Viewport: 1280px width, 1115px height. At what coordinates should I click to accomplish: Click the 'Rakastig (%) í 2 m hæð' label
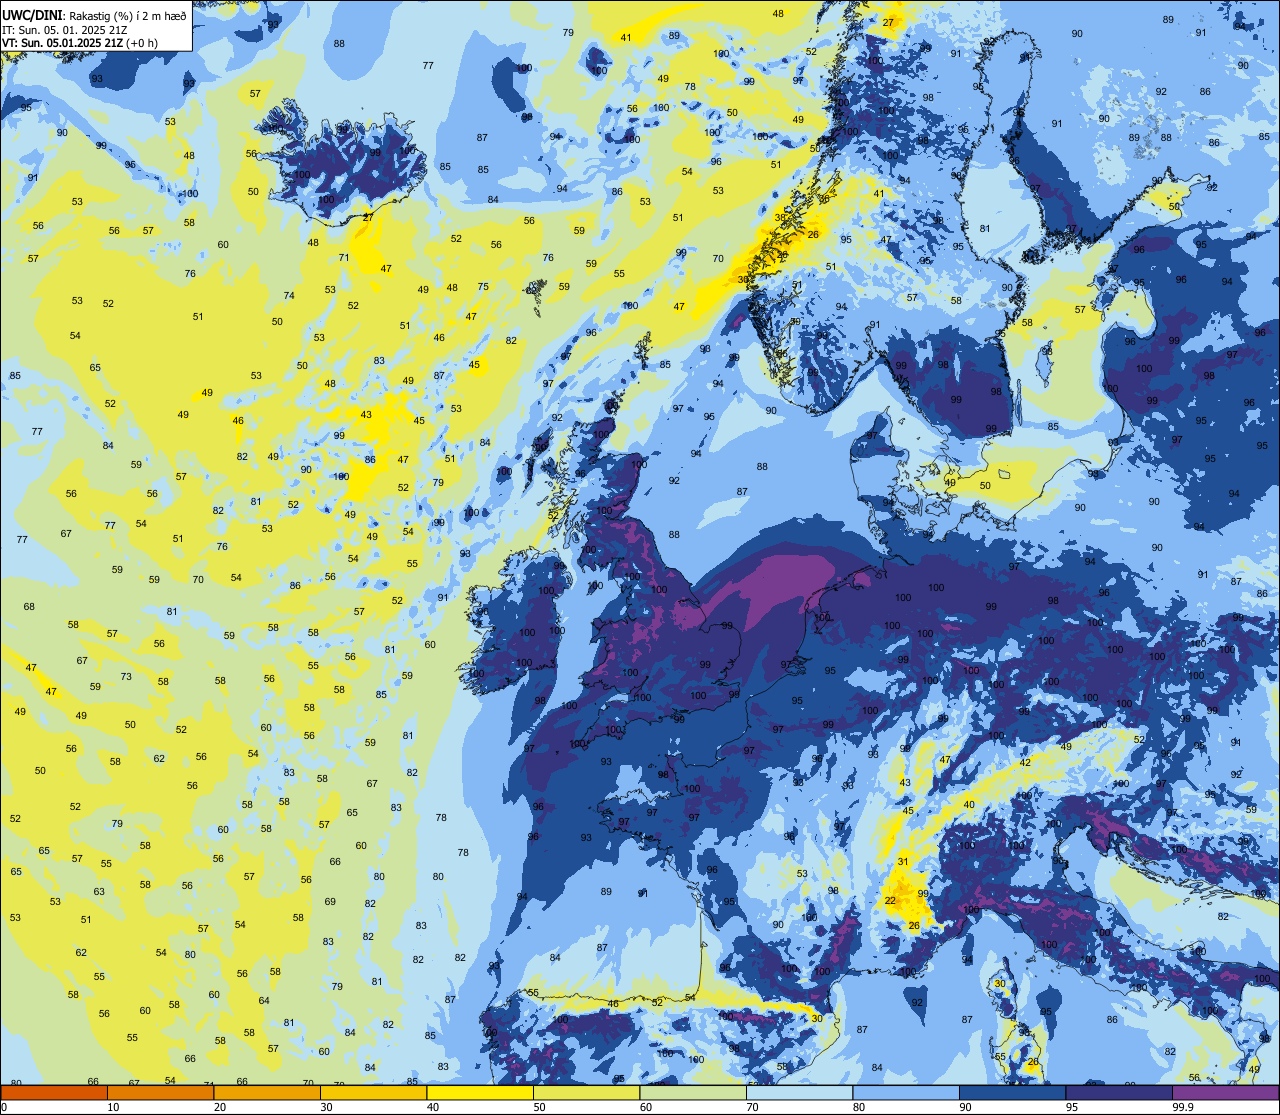(x=126, y=17)
